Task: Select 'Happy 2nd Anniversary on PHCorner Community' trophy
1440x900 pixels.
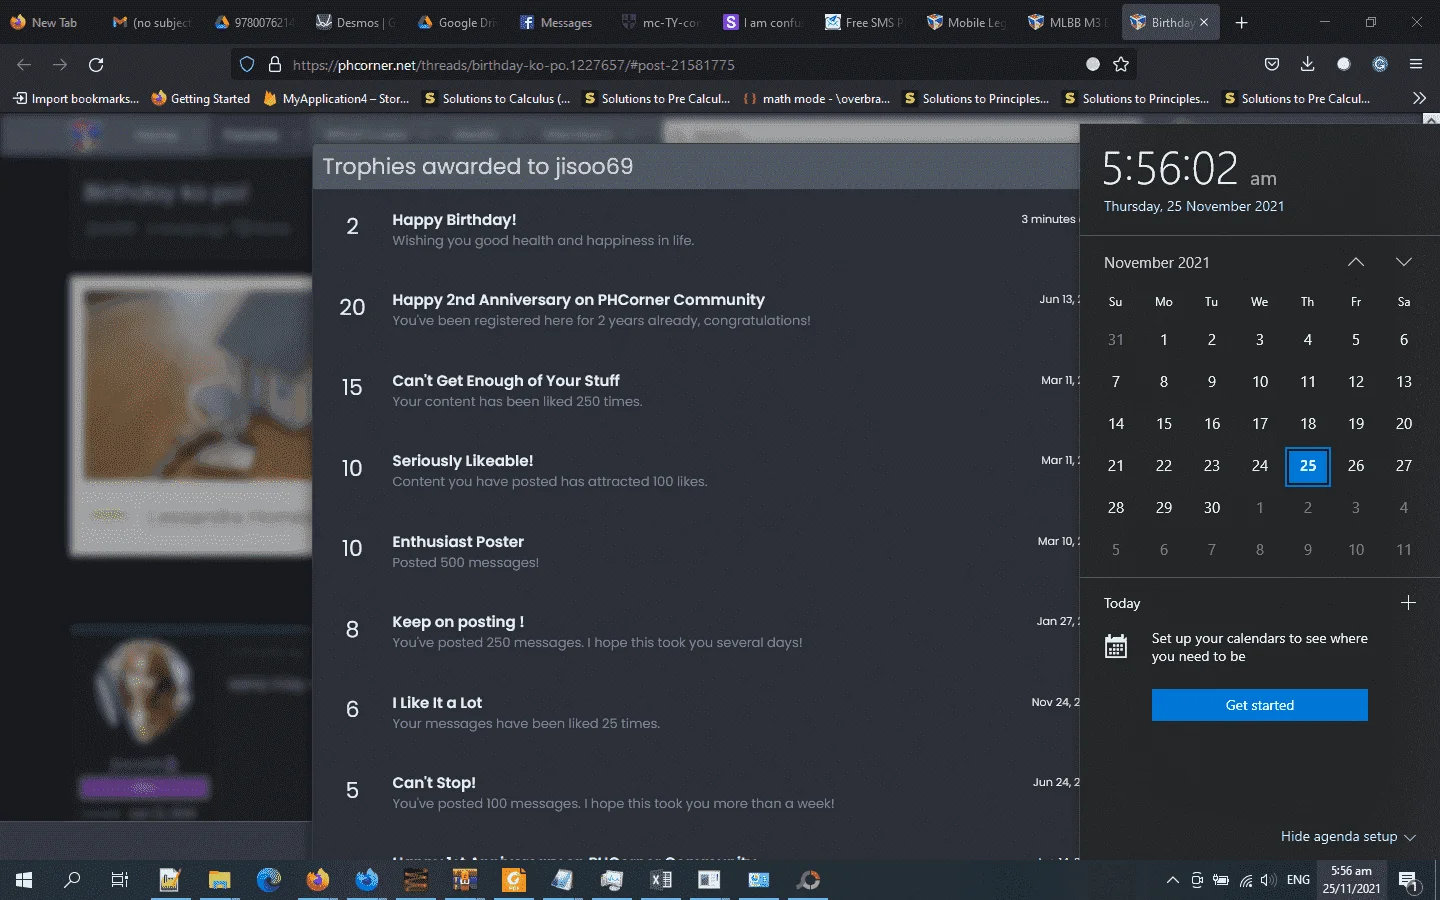Action: (578, 299)
